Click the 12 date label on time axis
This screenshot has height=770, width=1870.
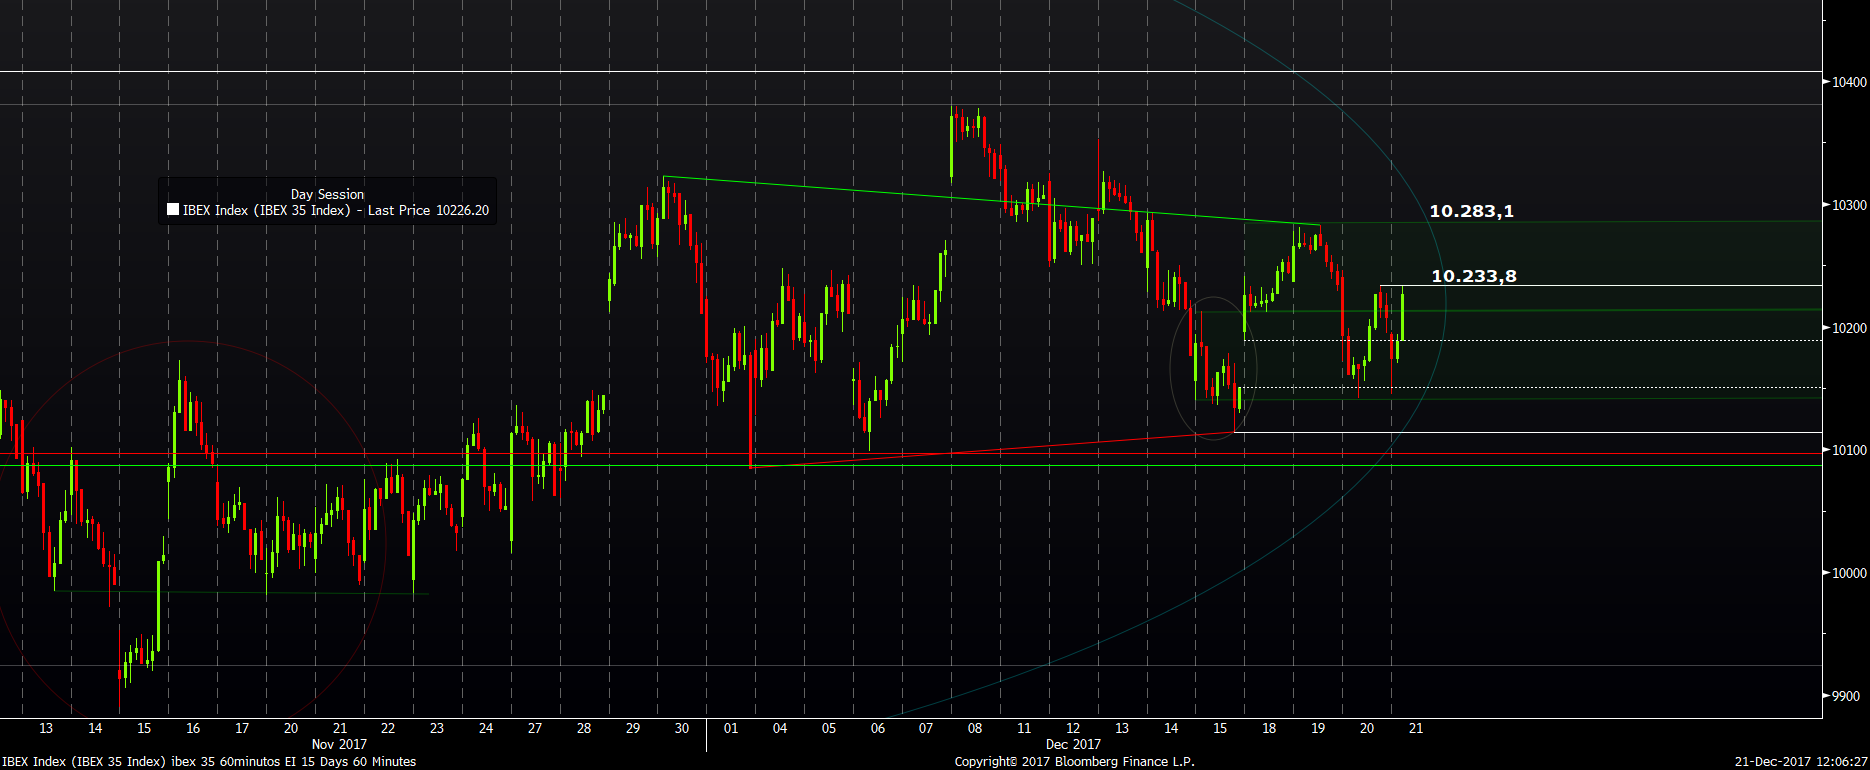coord(1073,728)
